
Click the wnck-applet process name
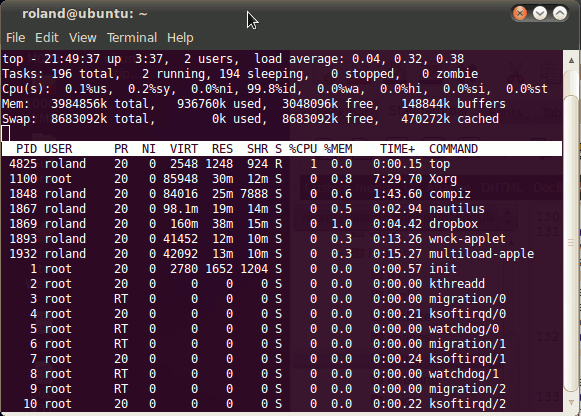click(467, 239)
